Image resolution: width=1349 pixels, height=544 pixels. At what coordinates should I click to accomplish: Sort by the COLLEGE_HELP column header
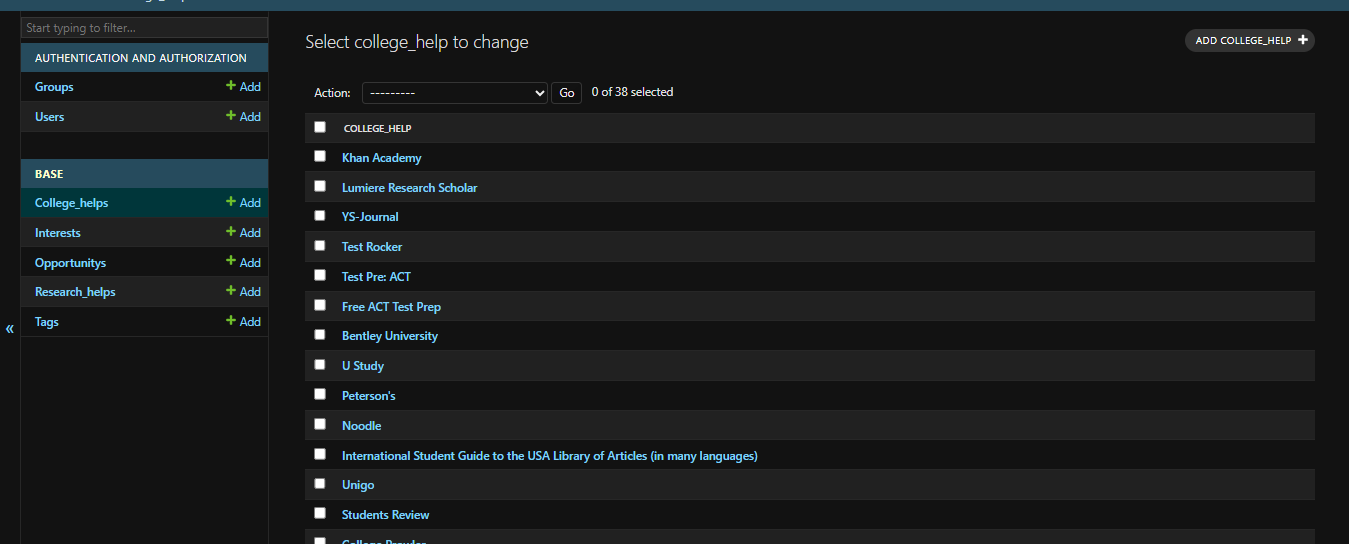[377, 128]
